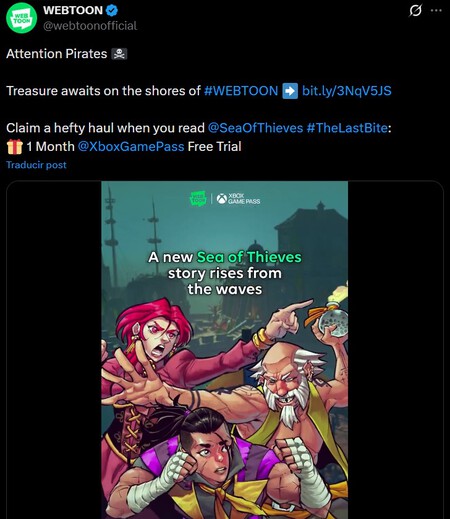Open the #TheLastBite hashtag
450x519 pixels.
point(347,128)
